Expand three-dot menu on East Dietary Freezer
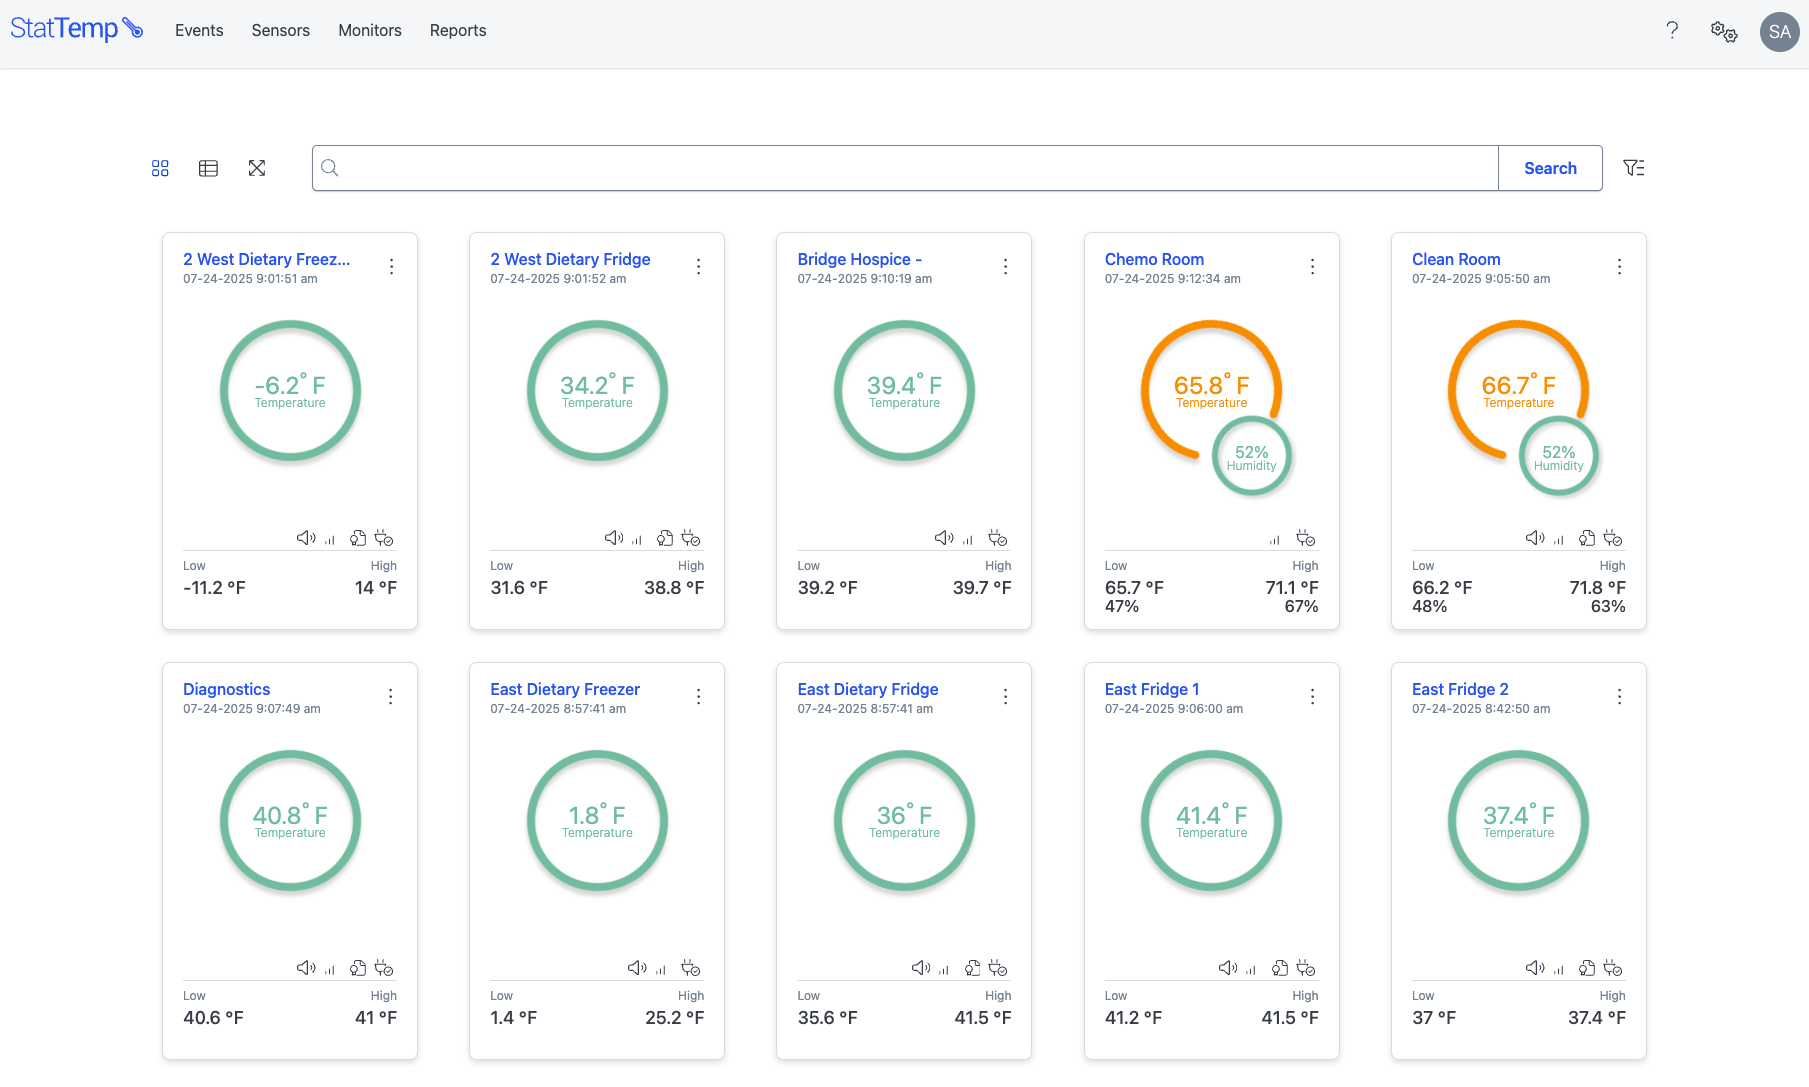1809x1087 pixels. click(x=698, y=697)
